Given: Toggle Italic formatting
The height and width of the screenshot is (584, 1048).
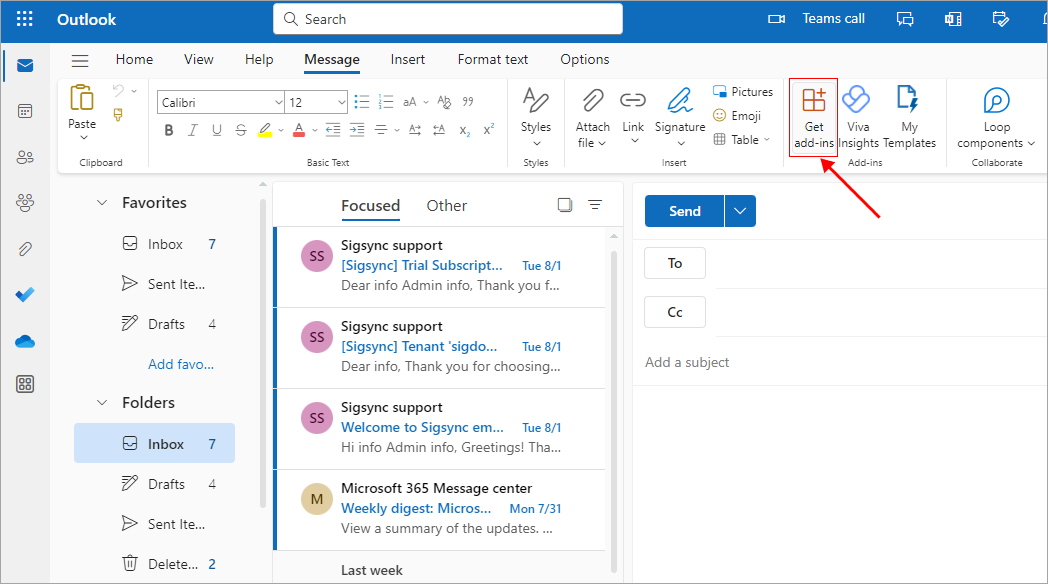Looking at the screenshot, I should (x=193, y=130).
